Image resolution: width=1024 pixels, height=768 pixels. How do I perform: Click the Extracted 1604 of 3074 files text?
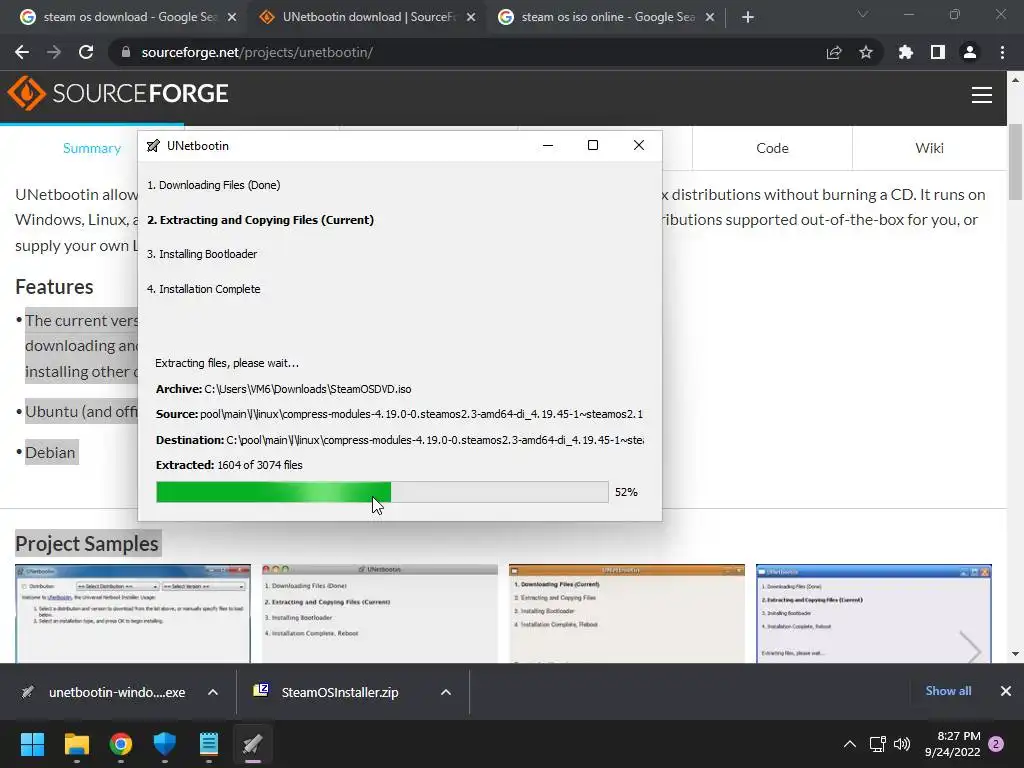(229, 465)
